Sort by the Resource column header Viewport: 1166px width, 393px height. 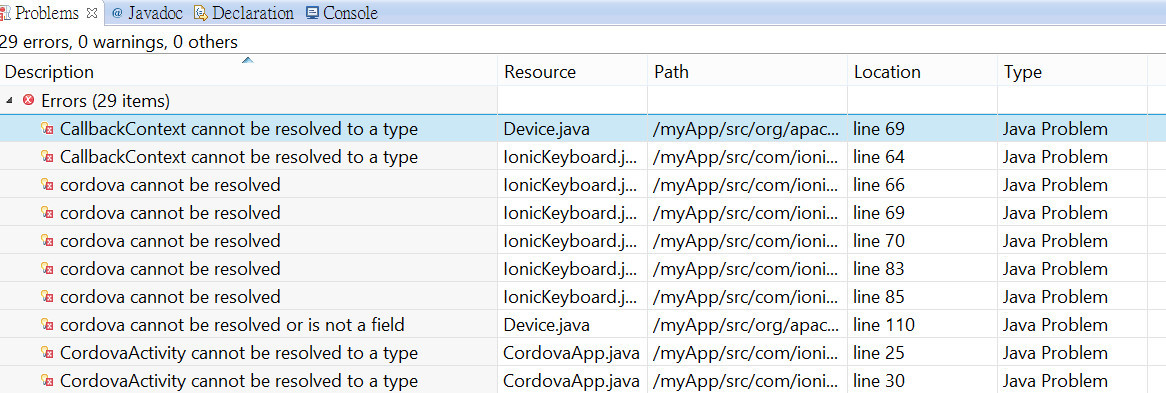click(x=573, y=71)
